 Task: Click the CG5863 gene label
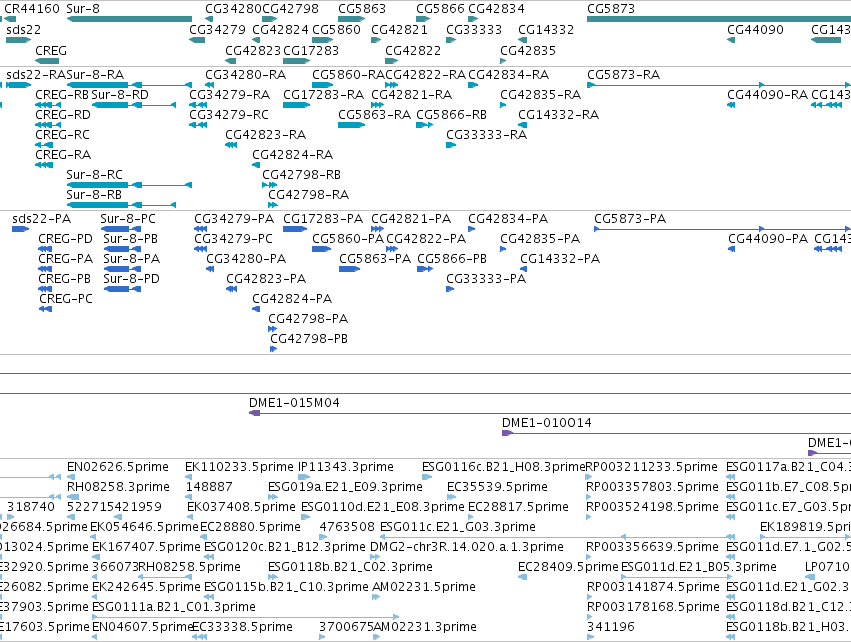(362, 9)
